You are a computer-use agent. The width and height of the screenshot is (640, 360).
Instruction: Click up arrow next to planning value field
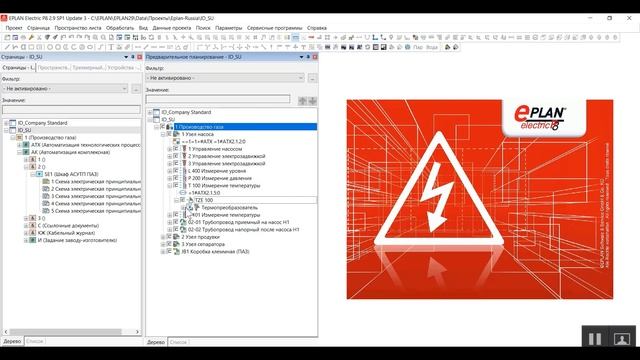pyautogui.click(x=302, y=101)
